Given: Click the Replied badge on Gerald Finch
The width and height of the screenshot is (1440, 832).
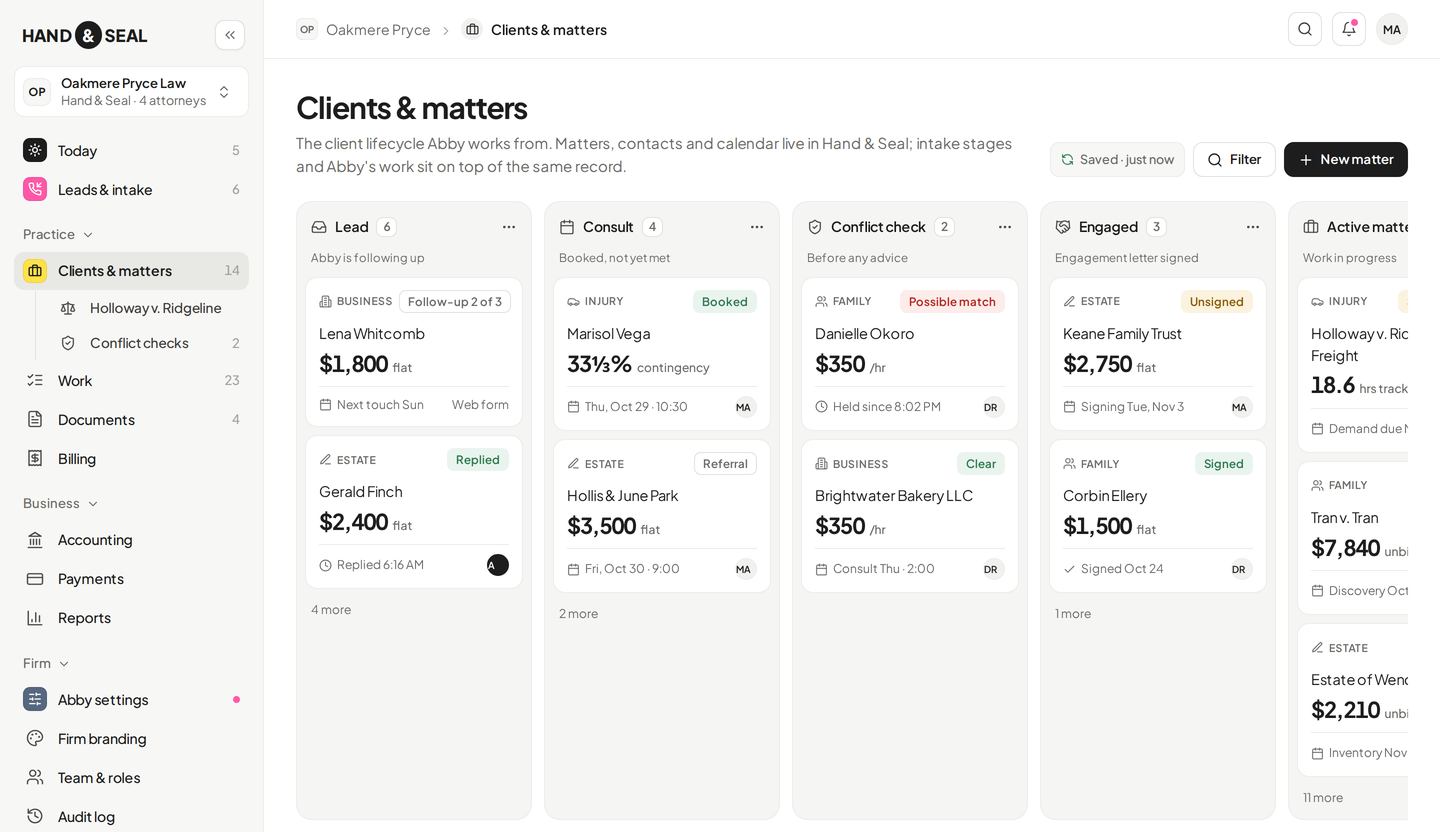Looking at the screenshot, I should [x=478, y=460].
